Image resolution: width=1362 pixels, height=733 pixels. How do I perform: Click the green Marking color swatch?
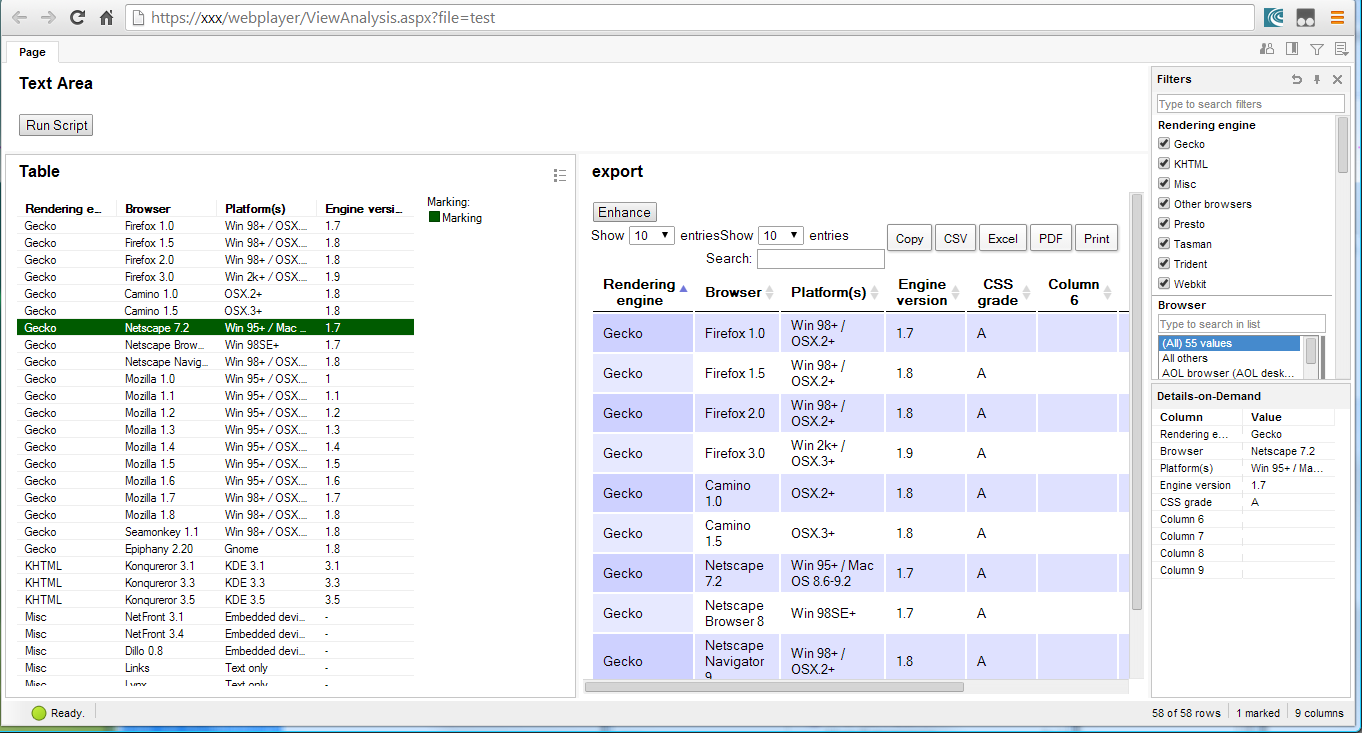pos(434,217)
